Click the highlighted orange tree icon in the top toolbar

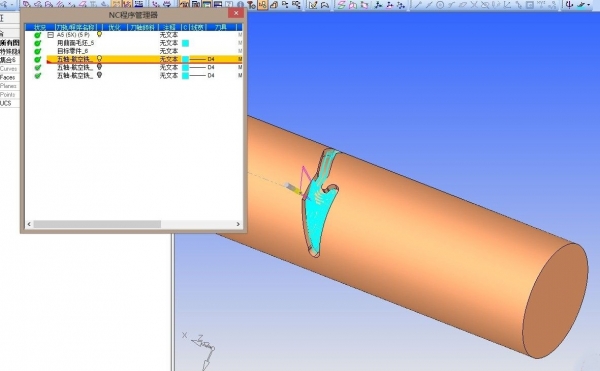tap(262, 5)
